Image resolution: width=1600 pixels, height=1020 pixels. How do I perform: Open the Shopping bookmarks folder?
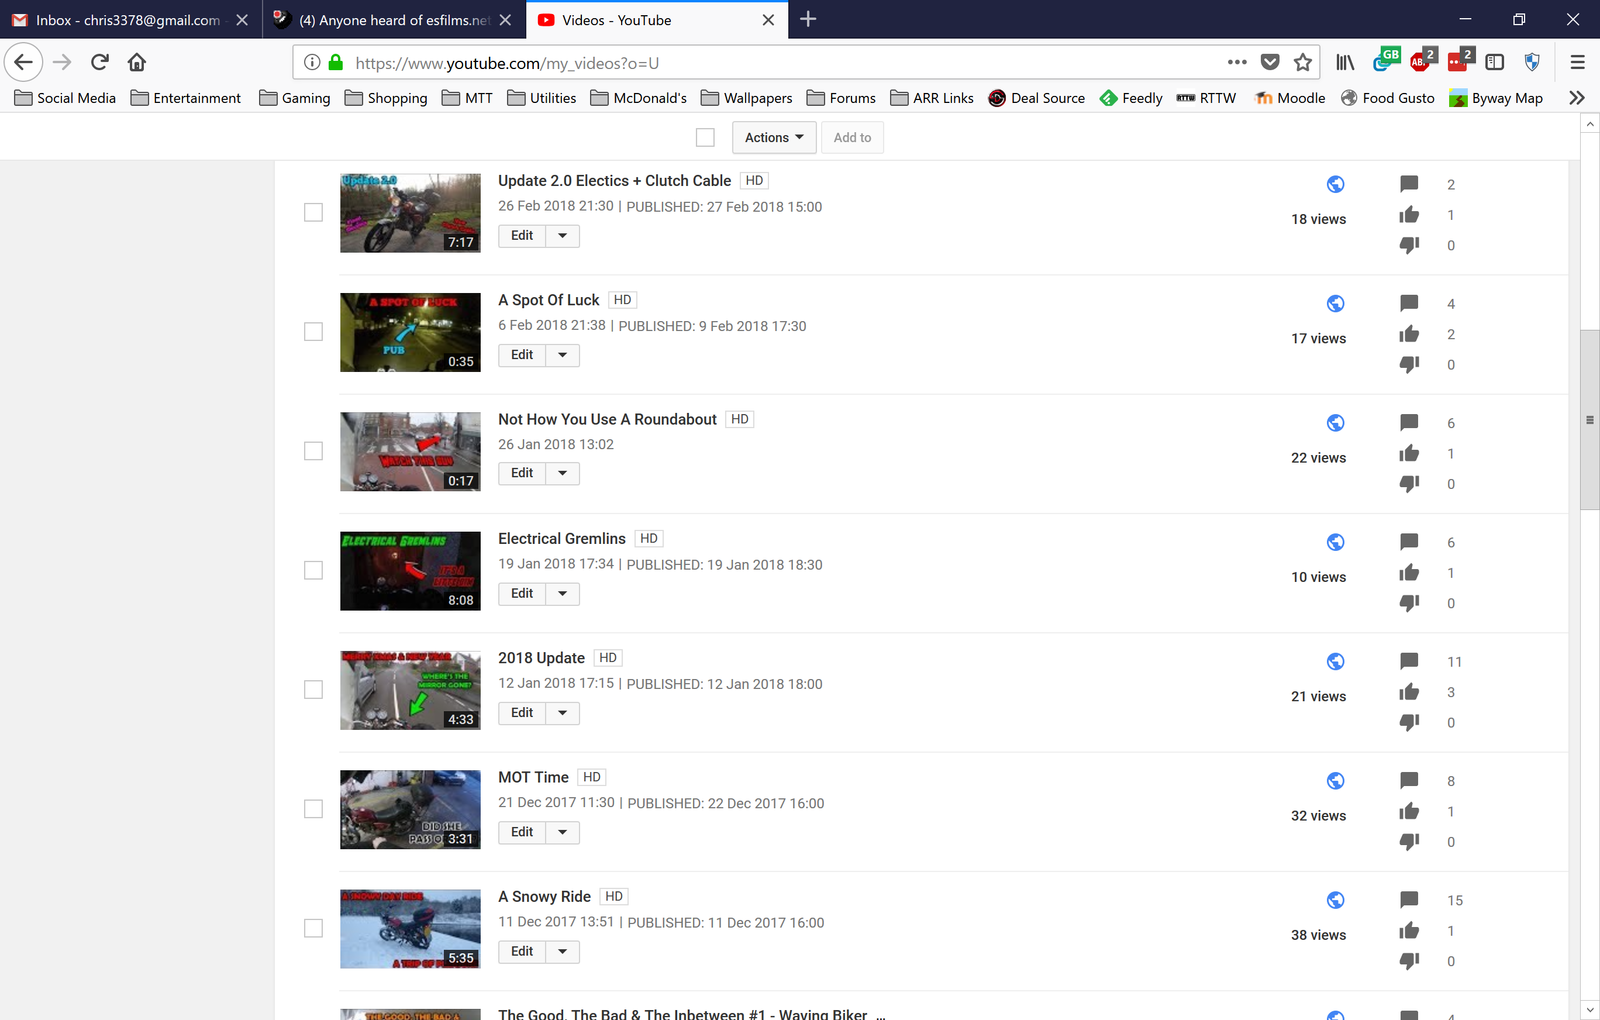click(x=386, y=98)
